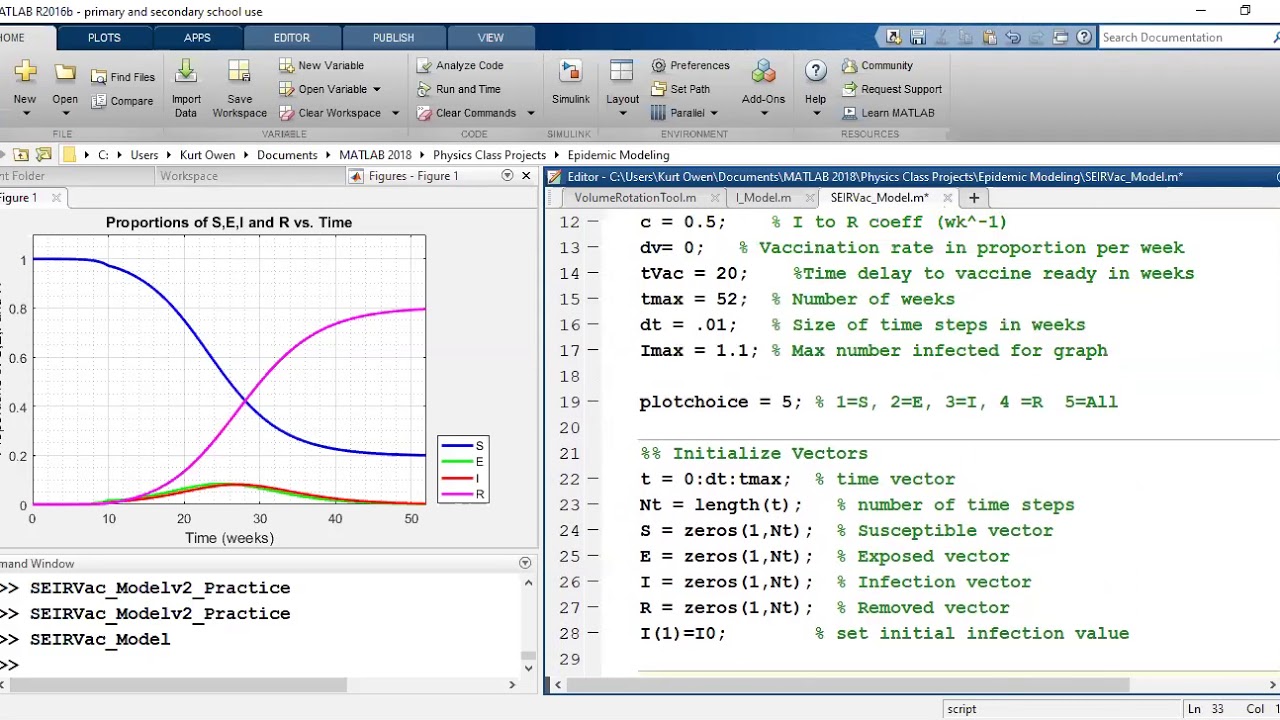Click Documents in the address path

[287, 155]
